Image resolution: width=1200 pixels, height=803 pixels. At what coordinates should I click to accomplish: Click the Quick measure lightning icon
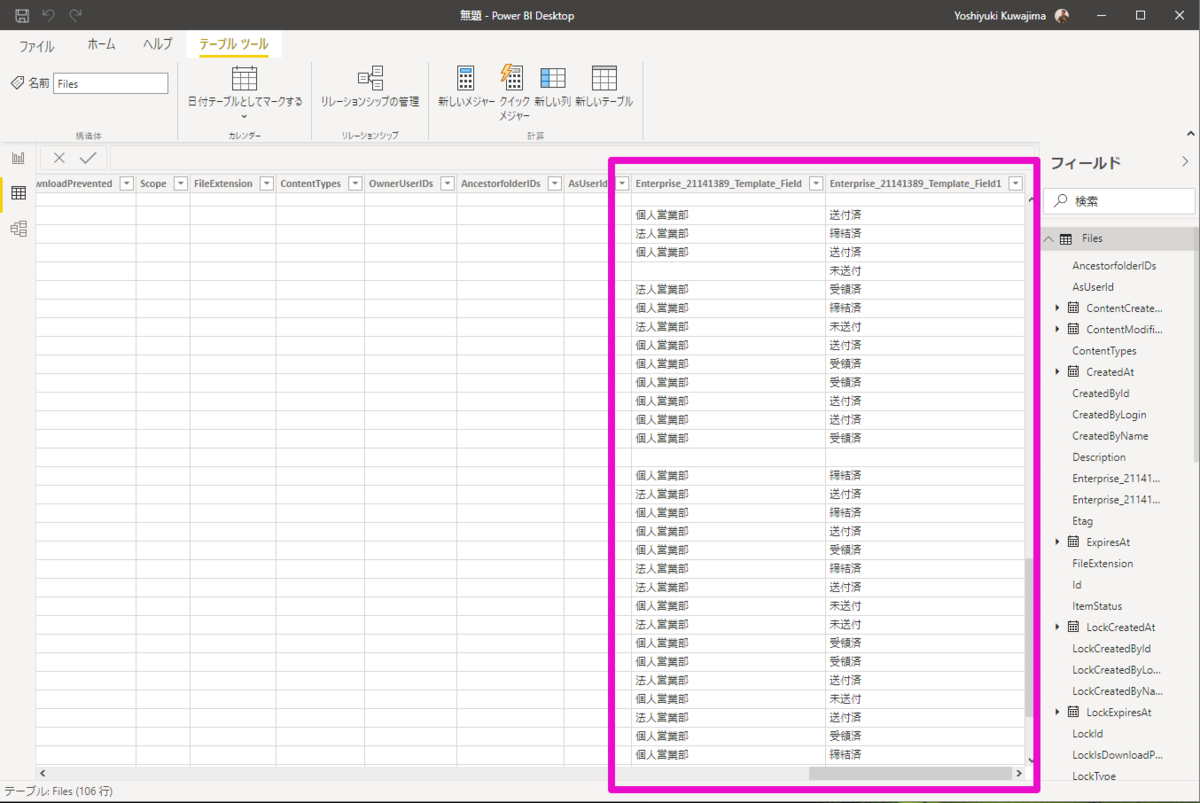pyautogui.click(x=510, y=79)
